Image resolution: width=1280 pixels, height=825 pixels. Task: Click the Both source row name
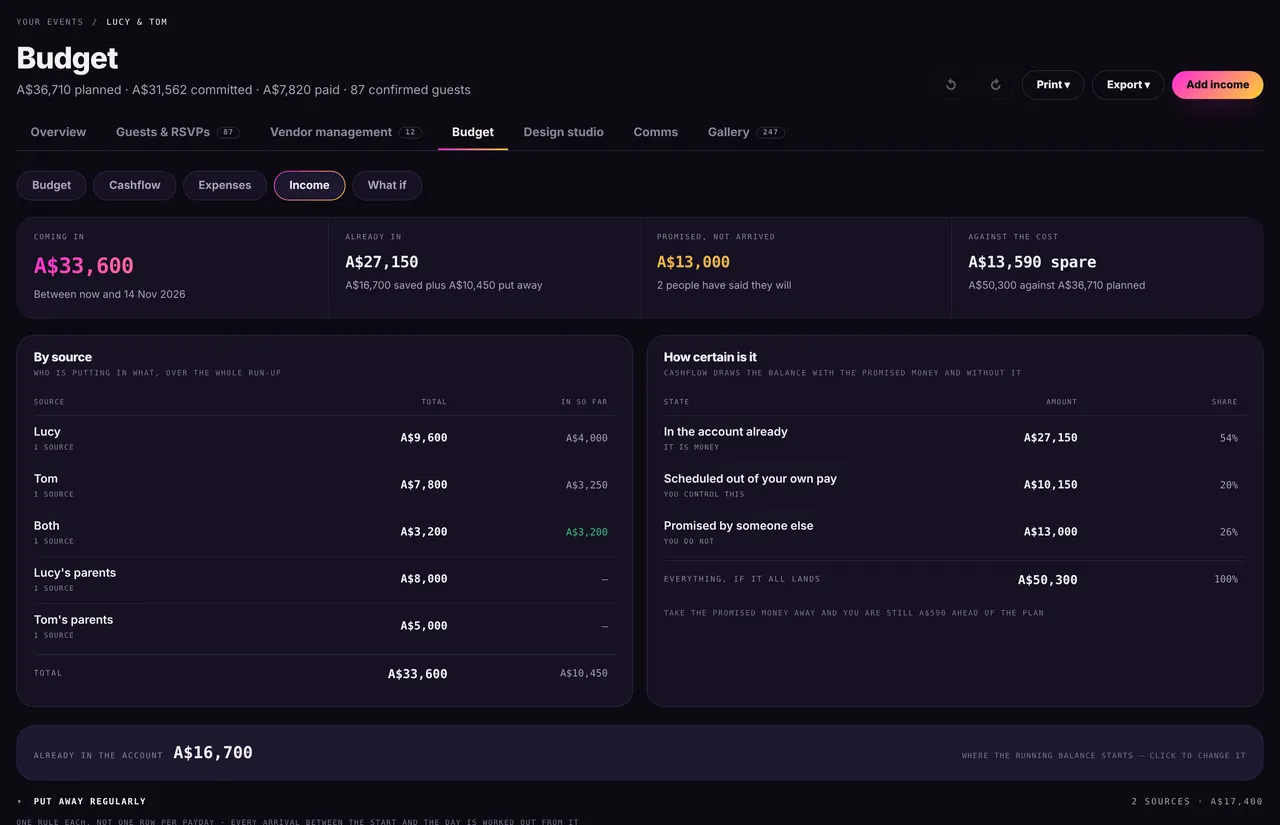click(x=47, y=526)
